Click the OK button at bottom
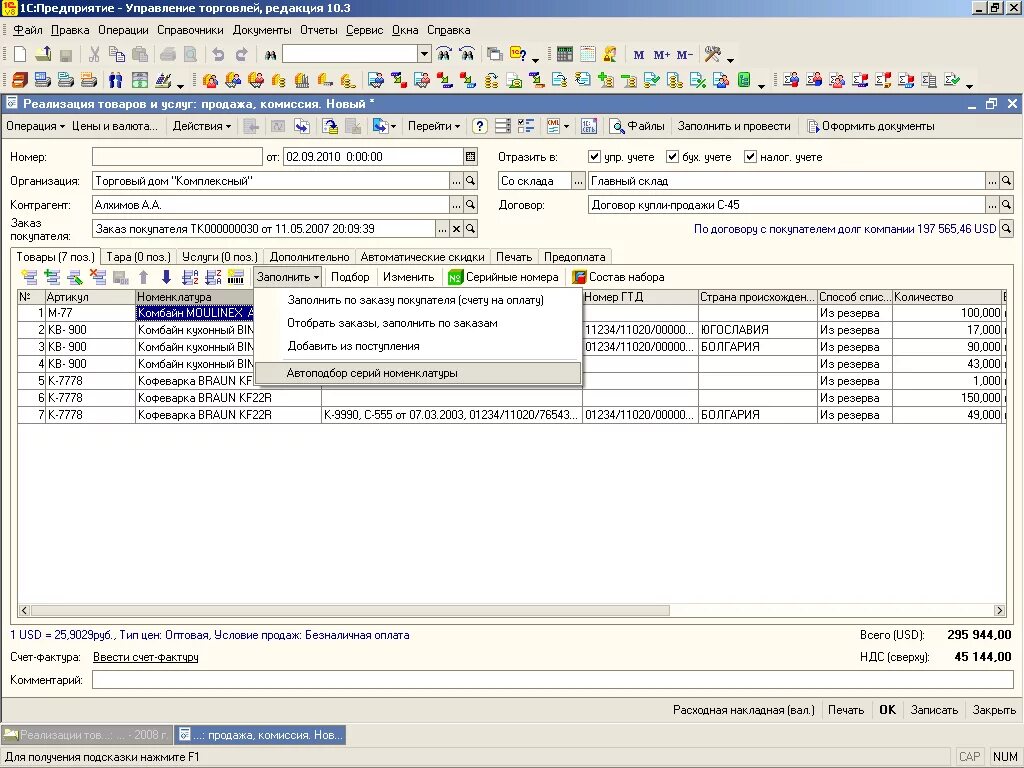This screenshot has width=1024, height=768. click(887, 710)
